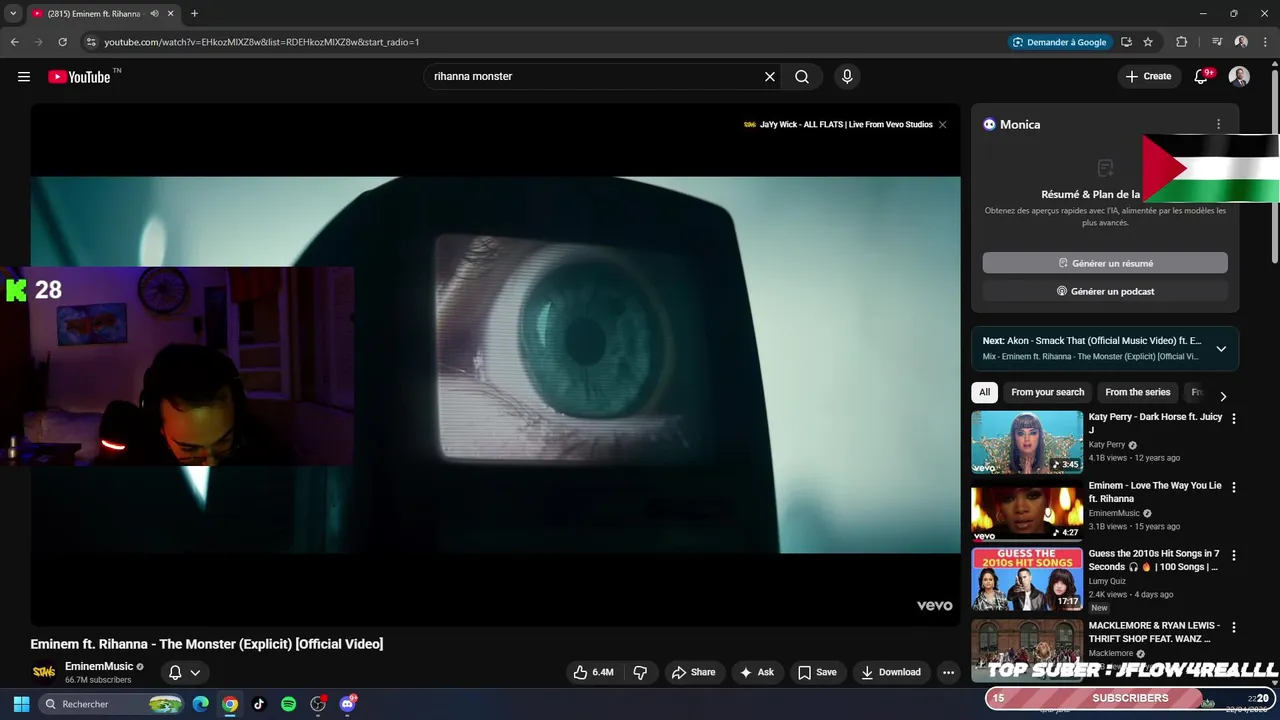Click the video title text
Screen dimensions: 1280x720
207,644
